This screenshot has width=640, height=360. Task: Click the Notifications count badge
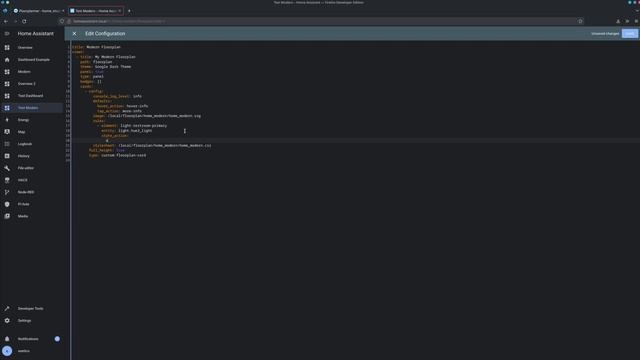pyautogui.click(x=57, y=339)
